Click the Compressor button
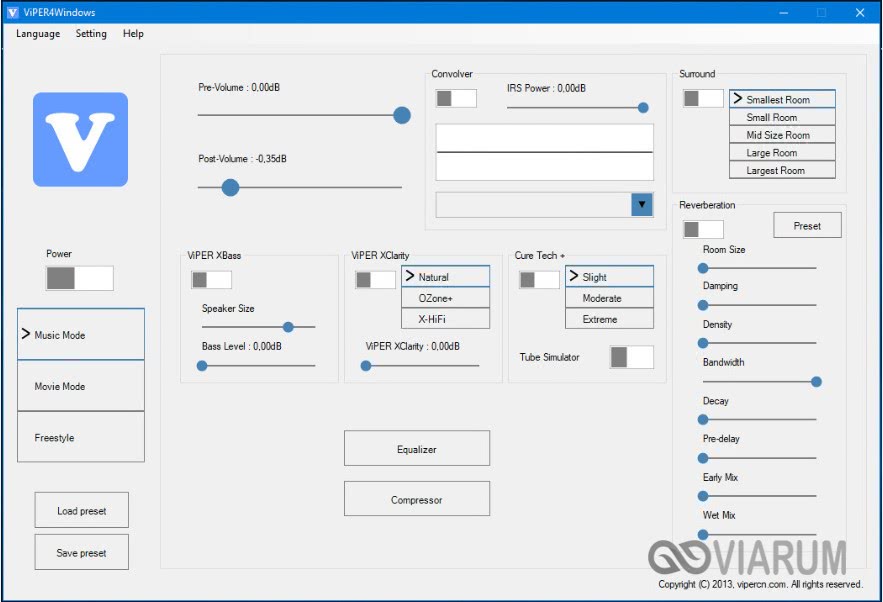Viewport: 883px width, 602px height. pyautogui.click(x=417, y=499)
